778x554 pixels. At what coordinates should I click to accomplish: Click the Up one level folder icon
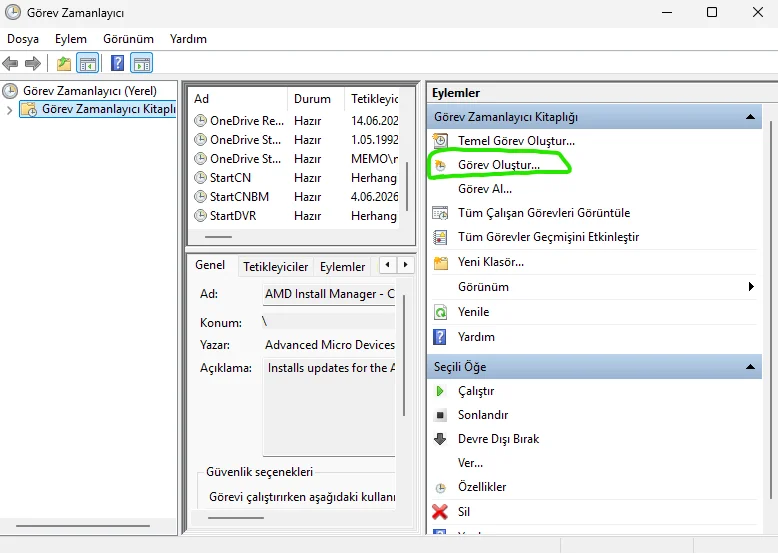coord(64,63)
